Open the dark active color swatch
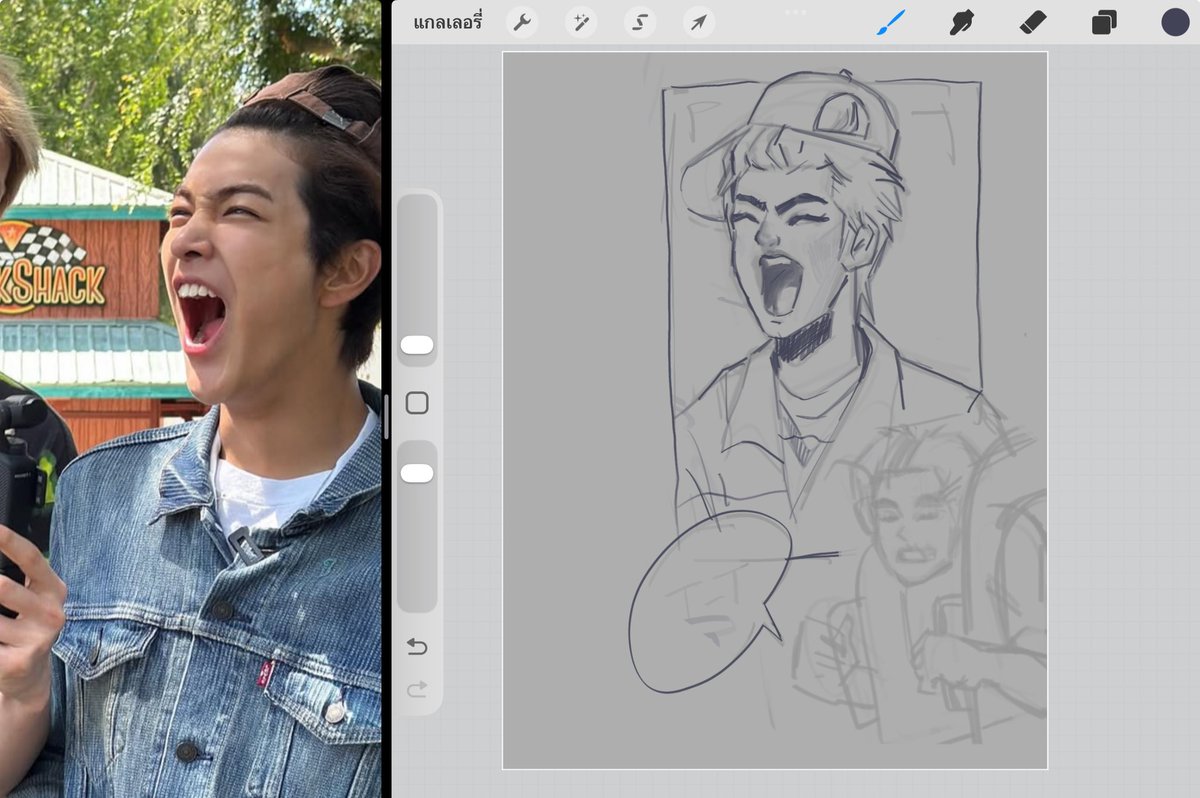Screen dimensions: 1200x798 1175,22
